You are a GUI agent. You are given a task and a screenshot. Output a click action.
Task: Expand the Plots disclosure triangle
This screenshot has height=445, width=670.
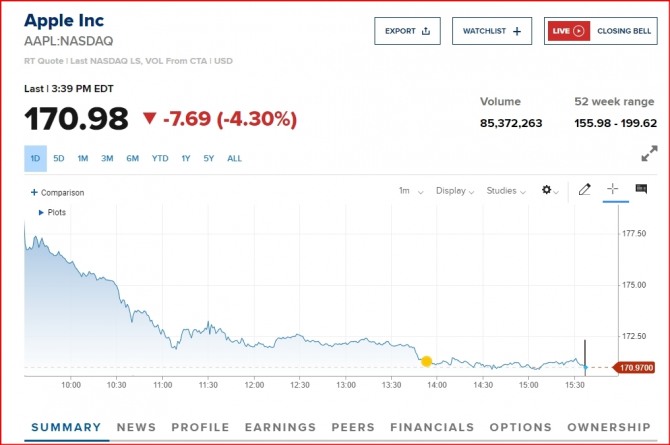(x=41, y=212)
